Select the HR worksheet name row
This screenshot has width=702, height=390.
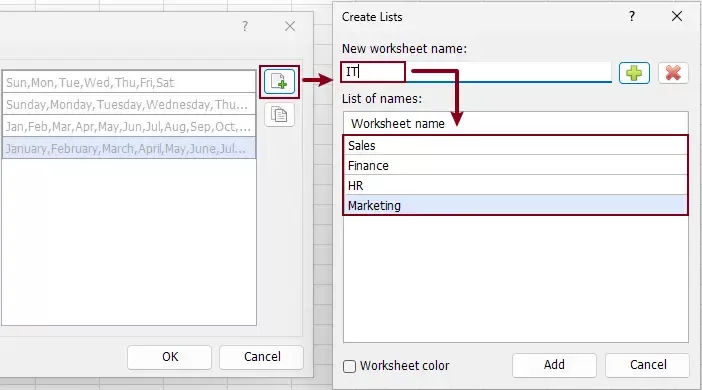click(x=515, y=185)
